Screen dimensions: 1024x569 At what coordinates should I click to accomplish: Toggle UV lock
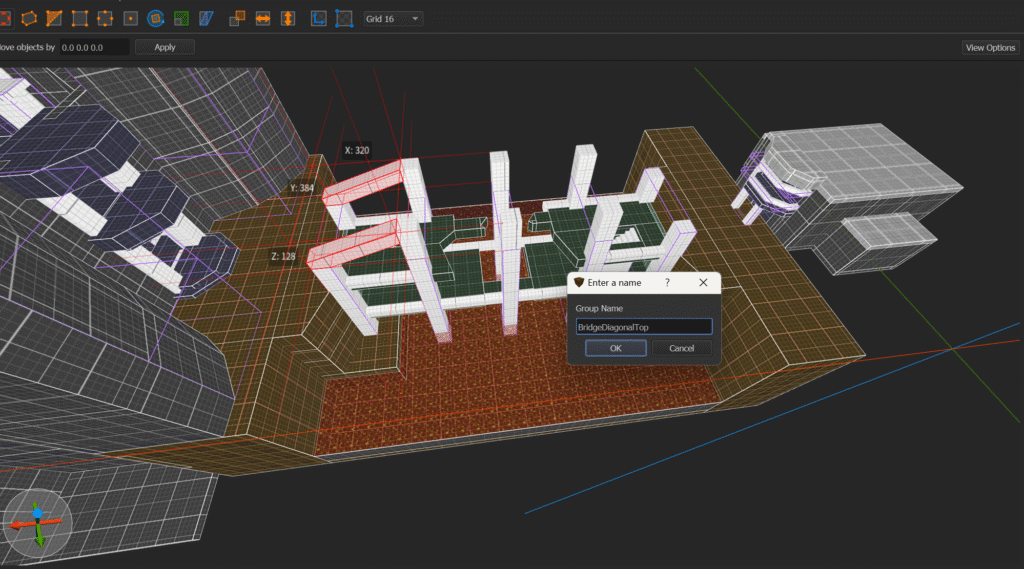[344, 18]
